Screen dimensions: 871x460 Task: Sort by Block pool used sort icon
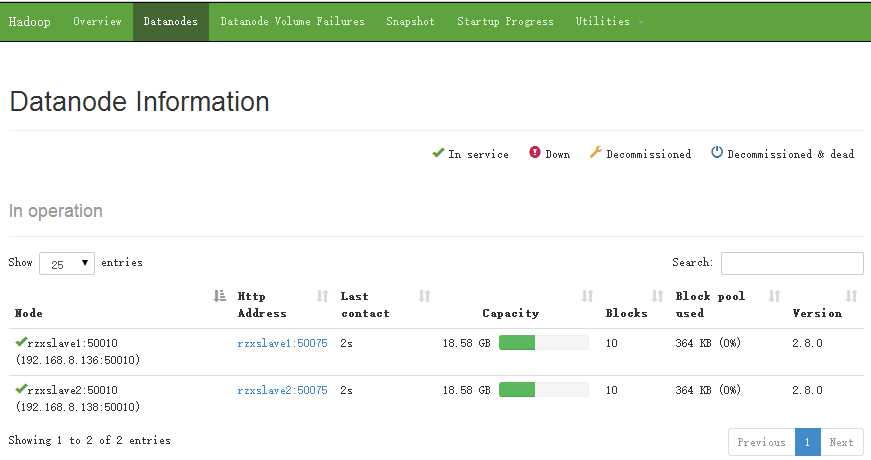(774, 296)
